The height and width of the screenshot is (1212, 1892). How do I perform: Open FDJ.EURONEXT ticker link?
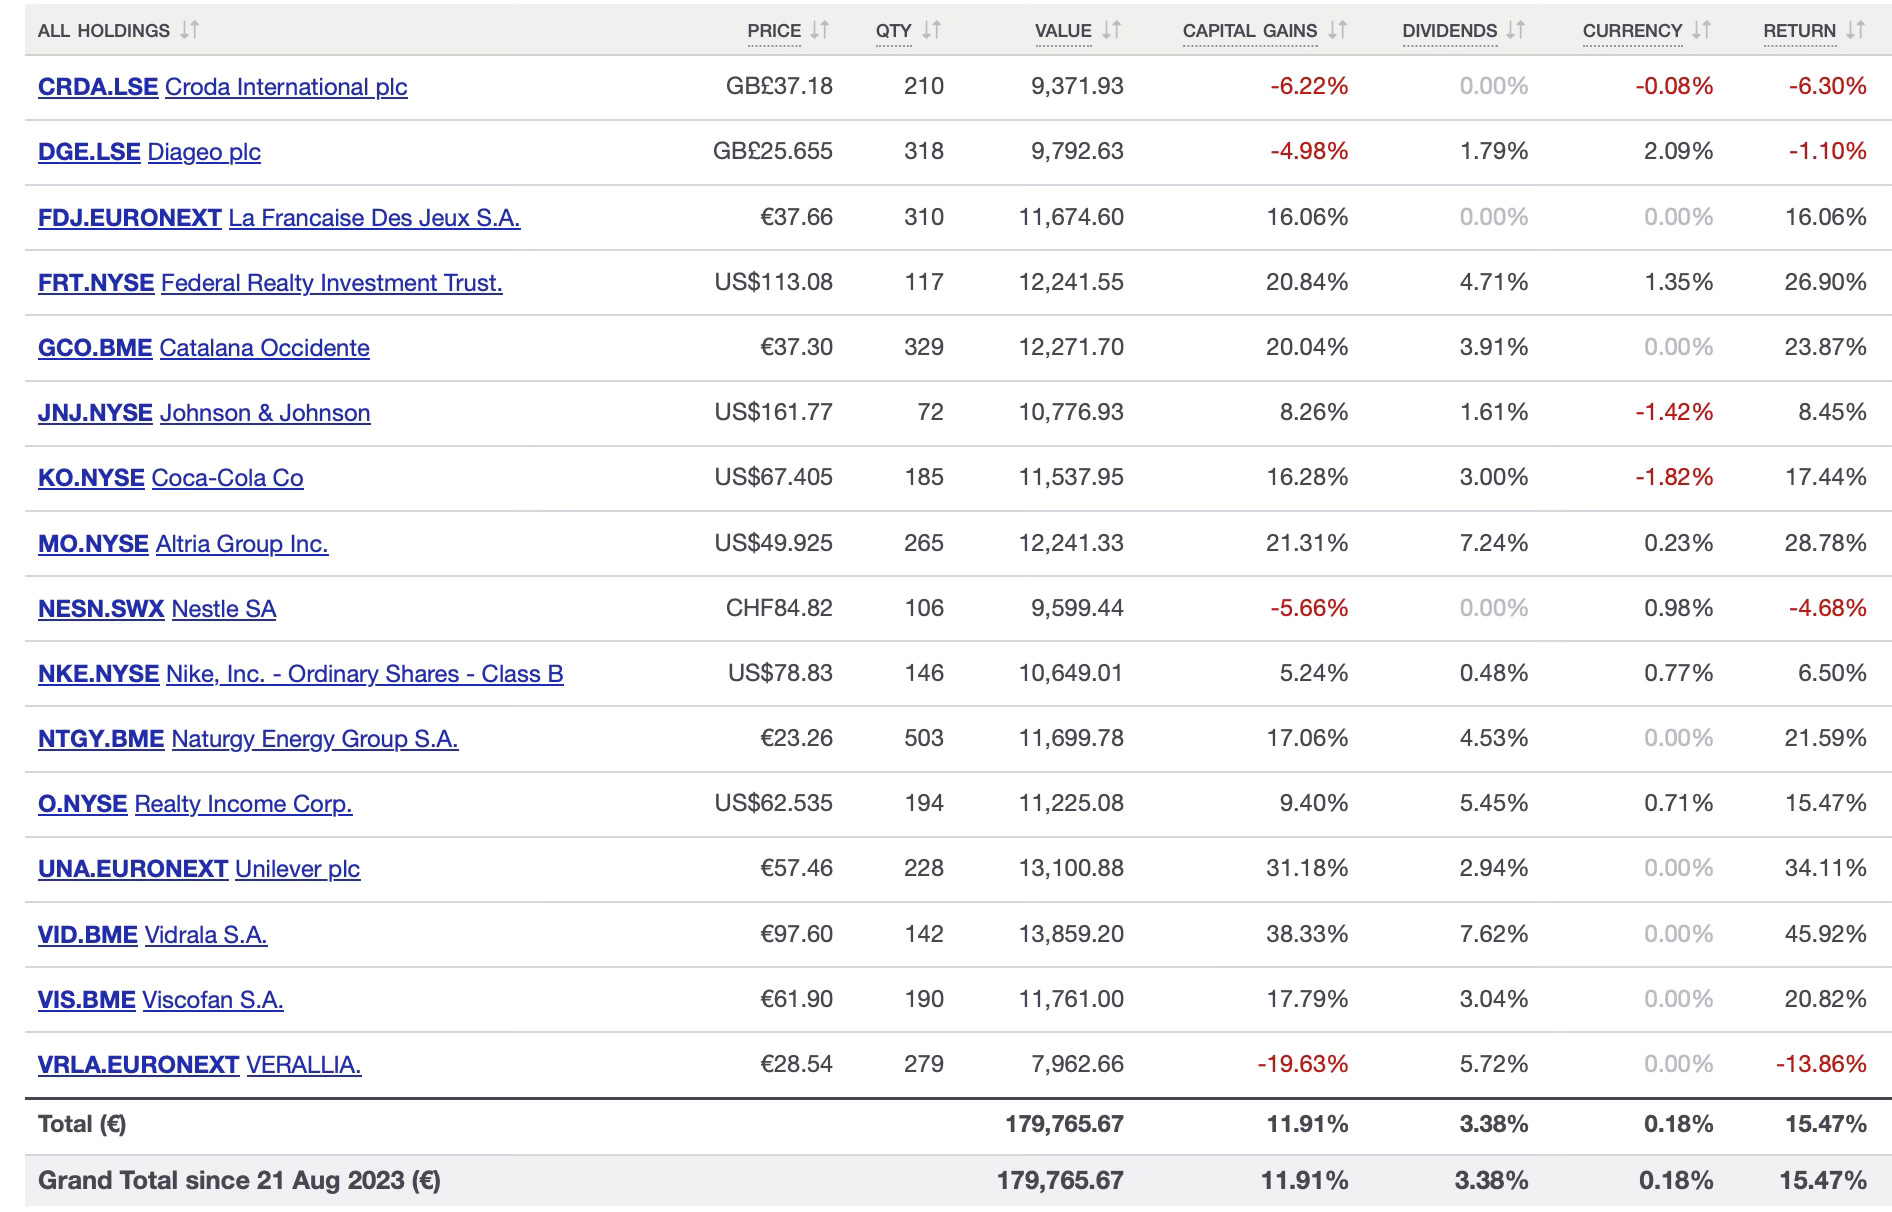pos(130,218)
